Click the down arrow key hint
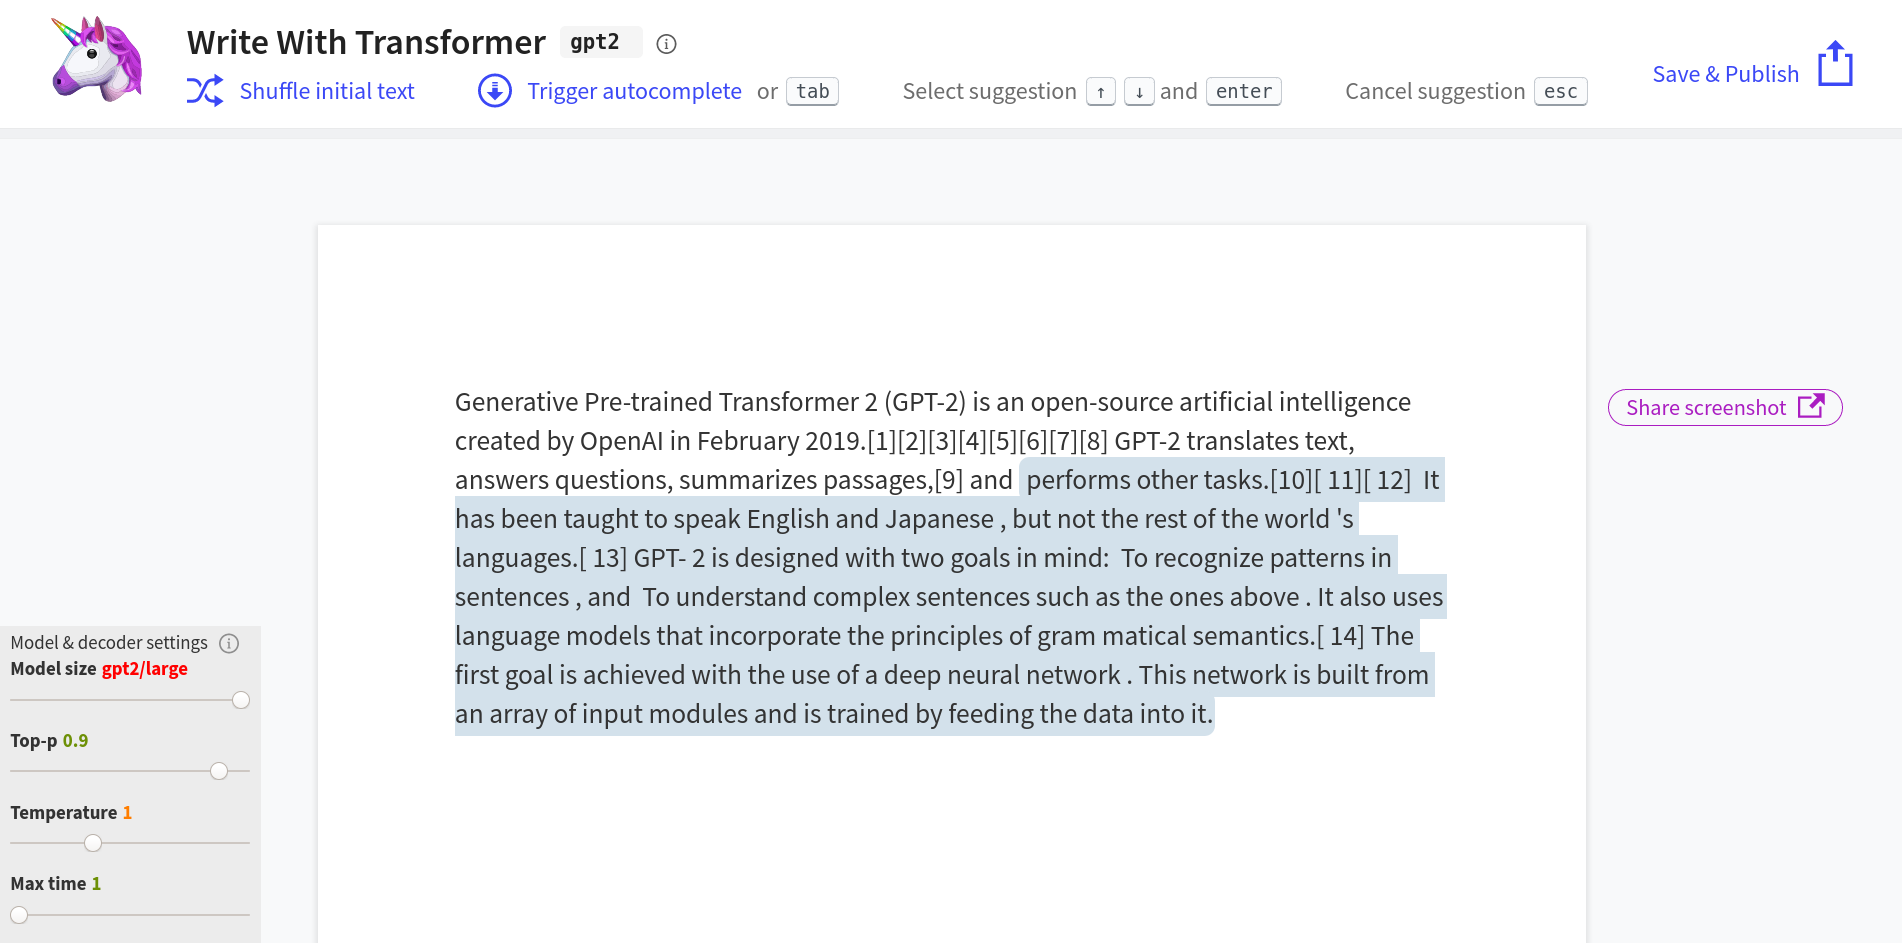The height and width of the screenshot is (943, 1902). click(1139, 92)
